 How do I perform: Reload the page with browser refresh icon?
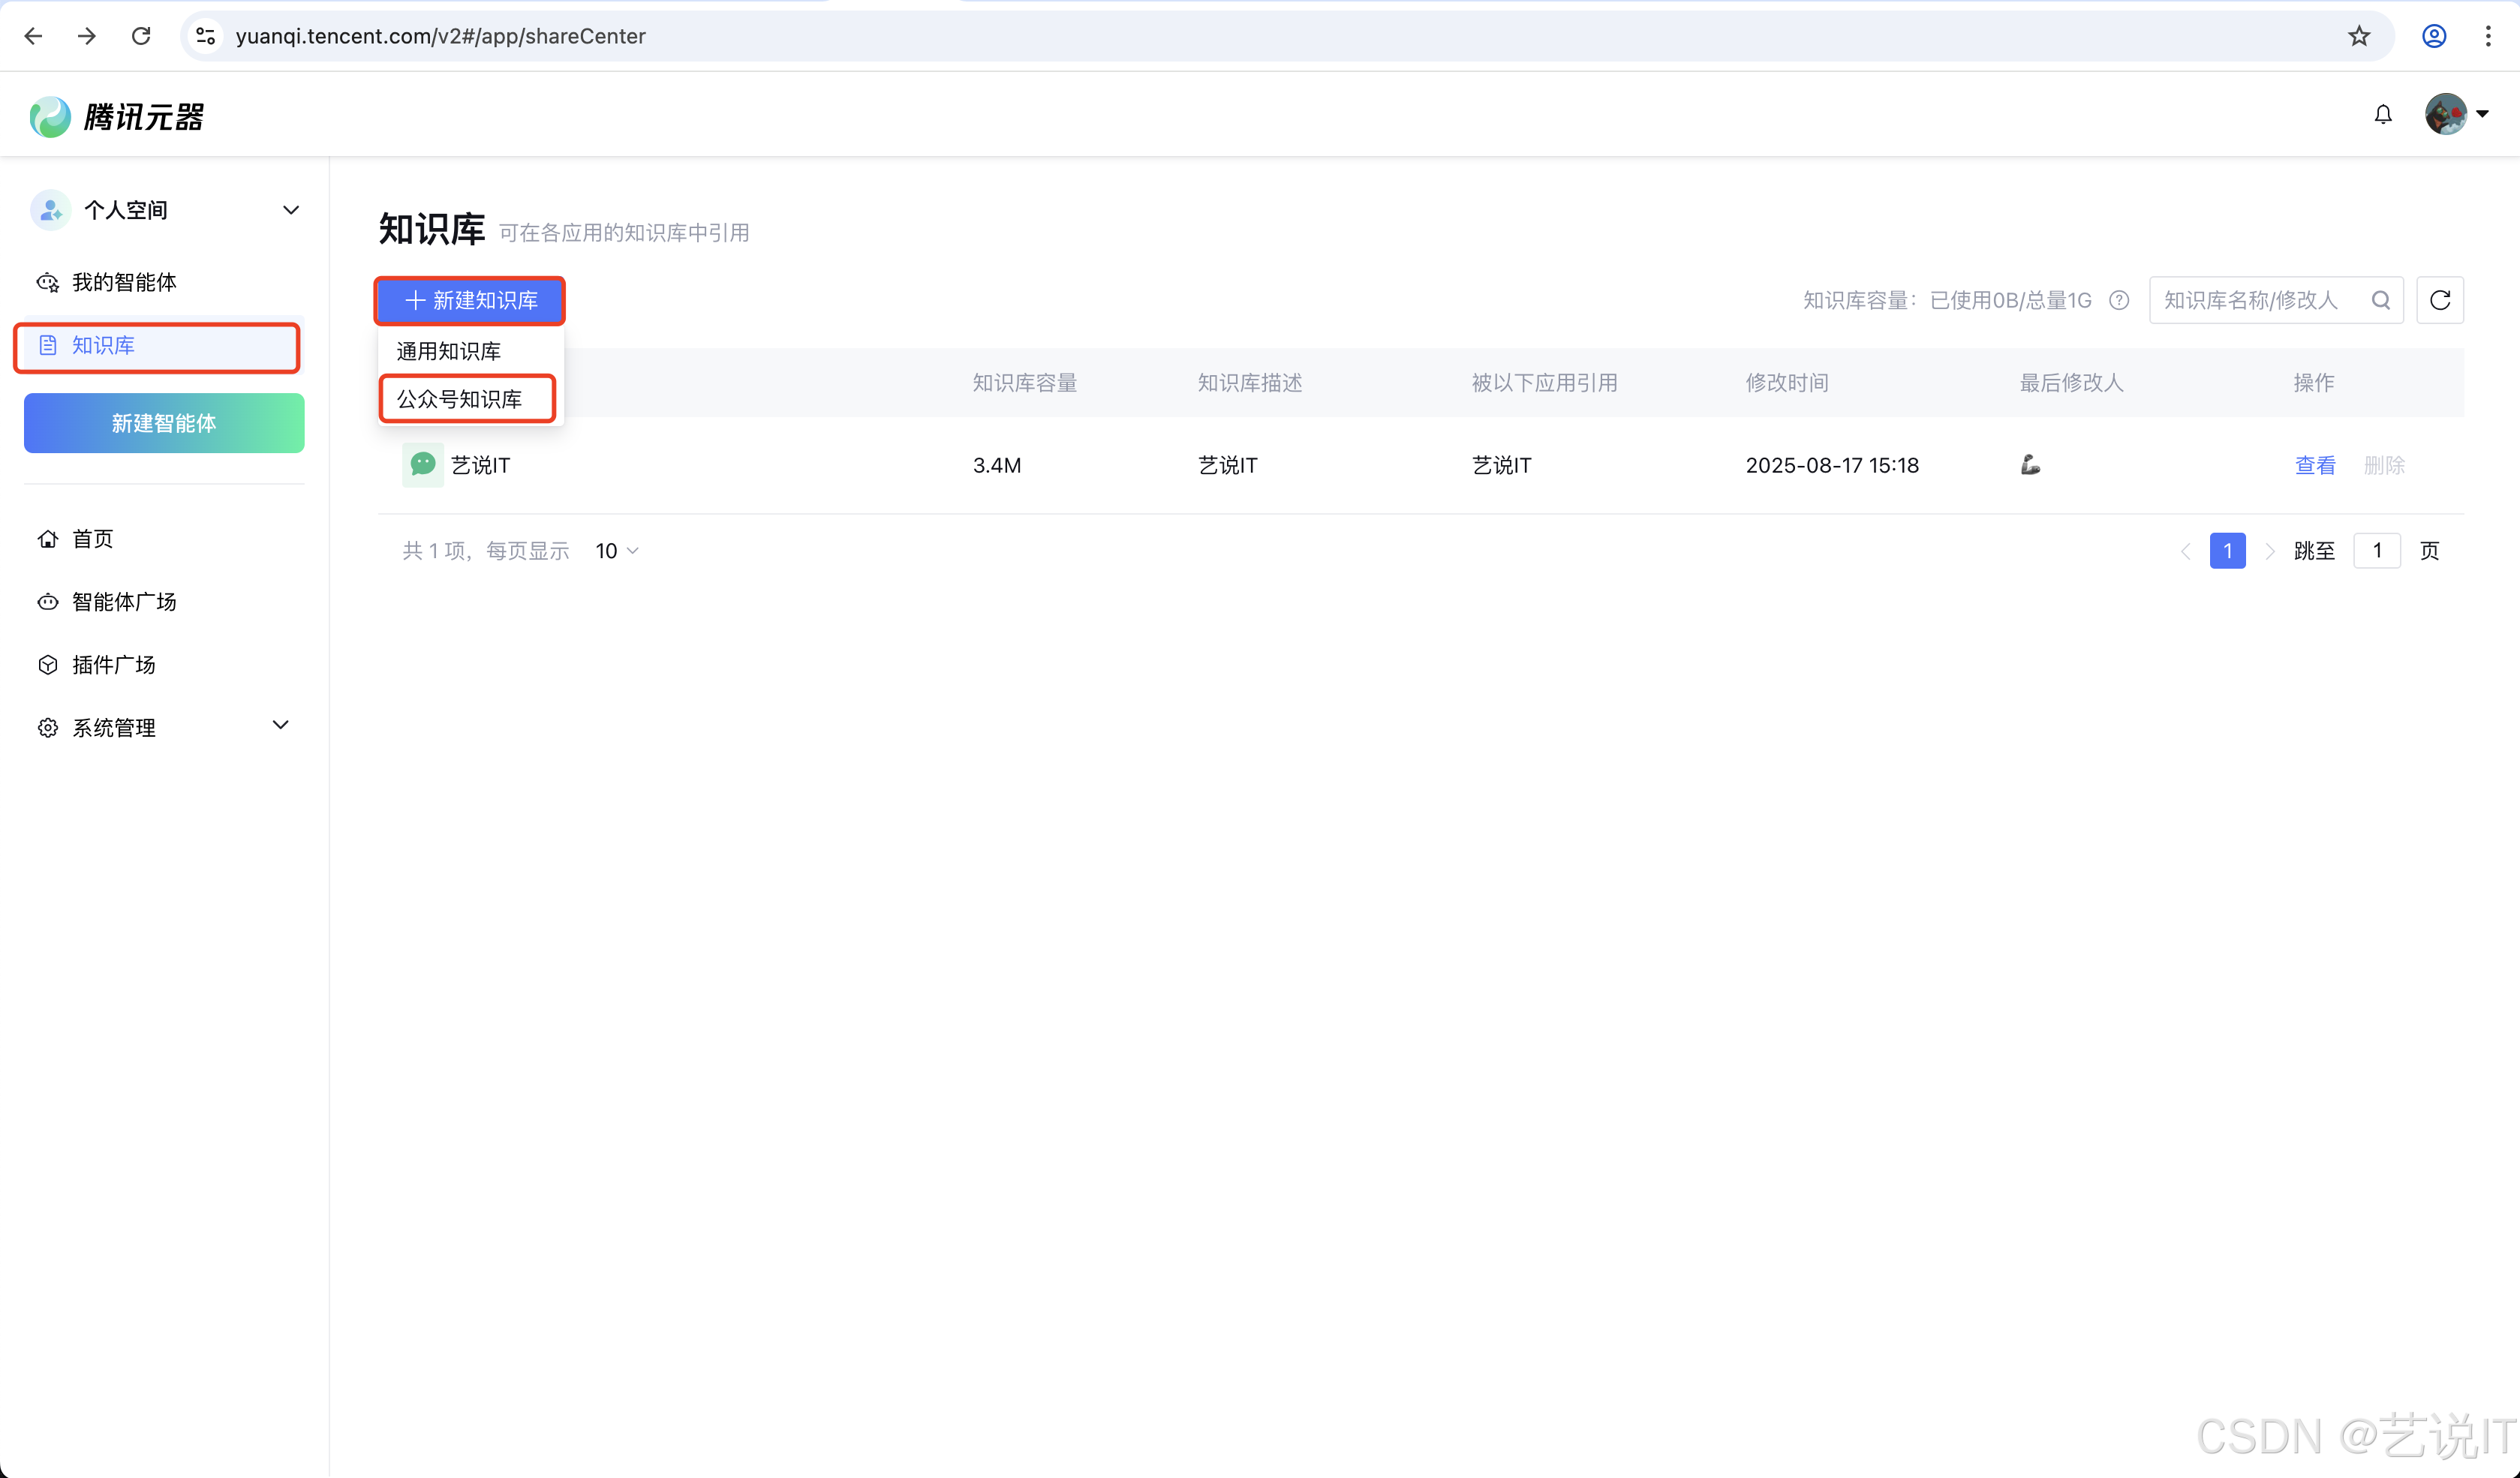point(141,36)
